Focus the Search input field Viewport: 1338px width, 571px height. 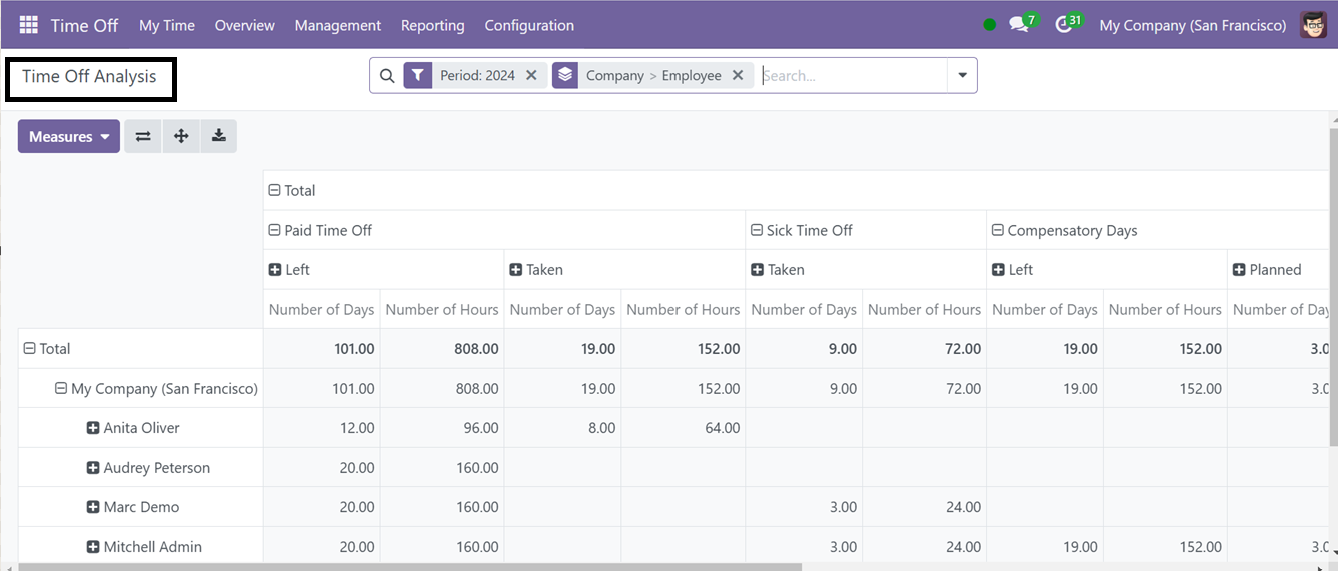[x=852, y=75]
